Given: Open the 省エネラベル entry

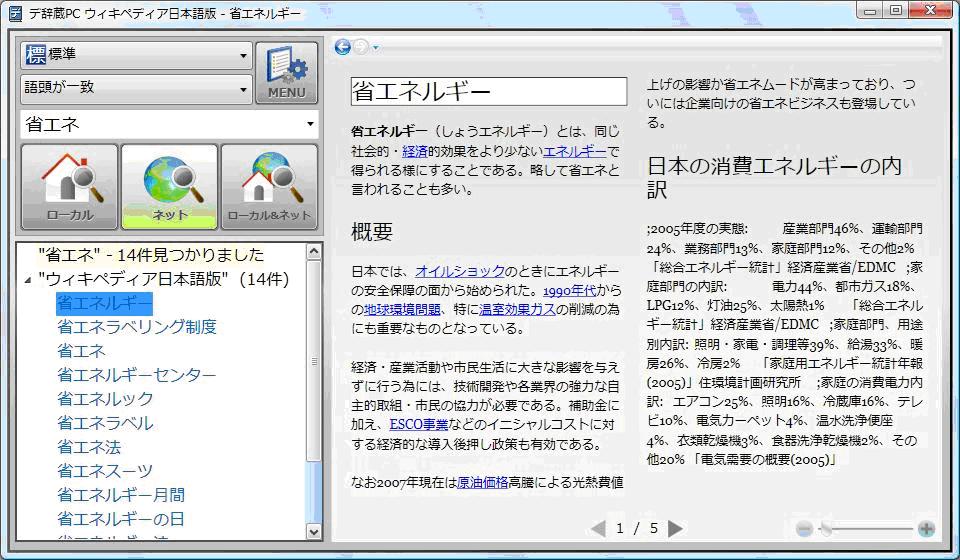Looking at the screenshot, I should tap(105, 423).
